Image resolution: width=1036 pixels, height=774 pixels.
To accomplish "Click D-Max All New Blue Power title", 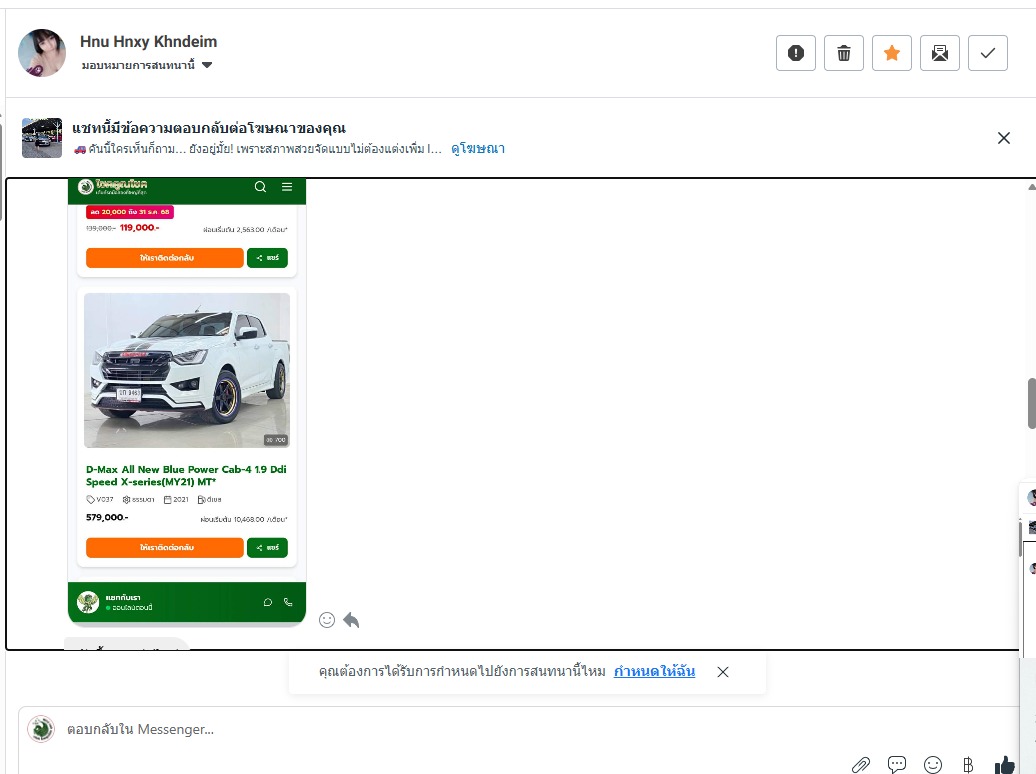I will [186, 475].
